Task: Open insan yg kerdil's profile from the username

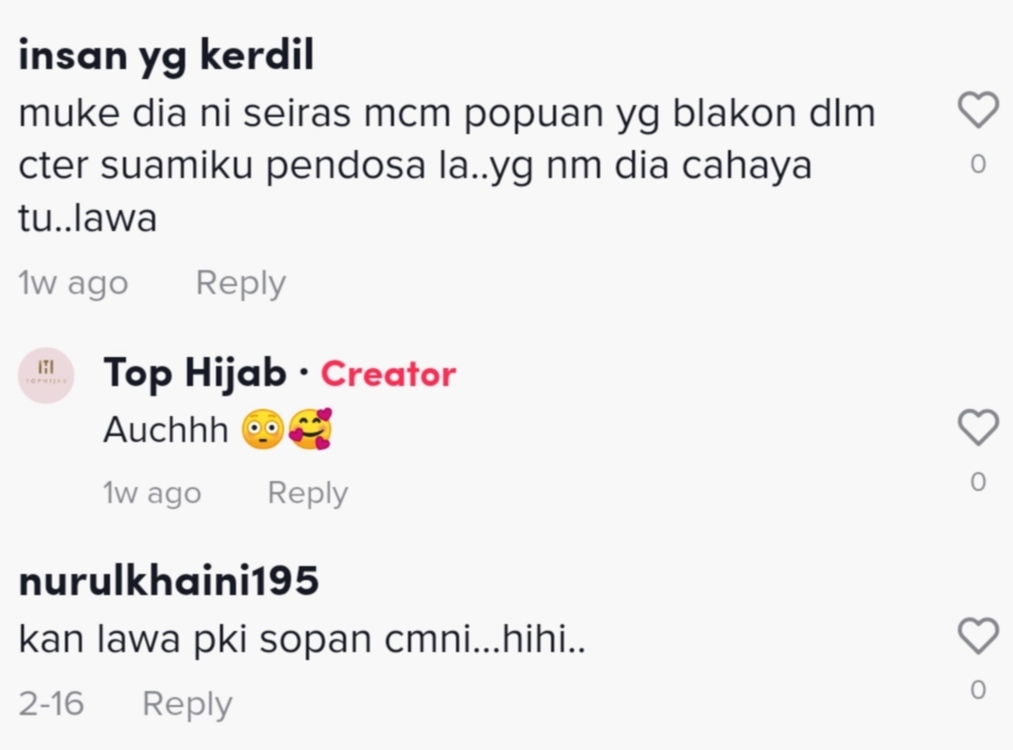Action: (166, 56)
